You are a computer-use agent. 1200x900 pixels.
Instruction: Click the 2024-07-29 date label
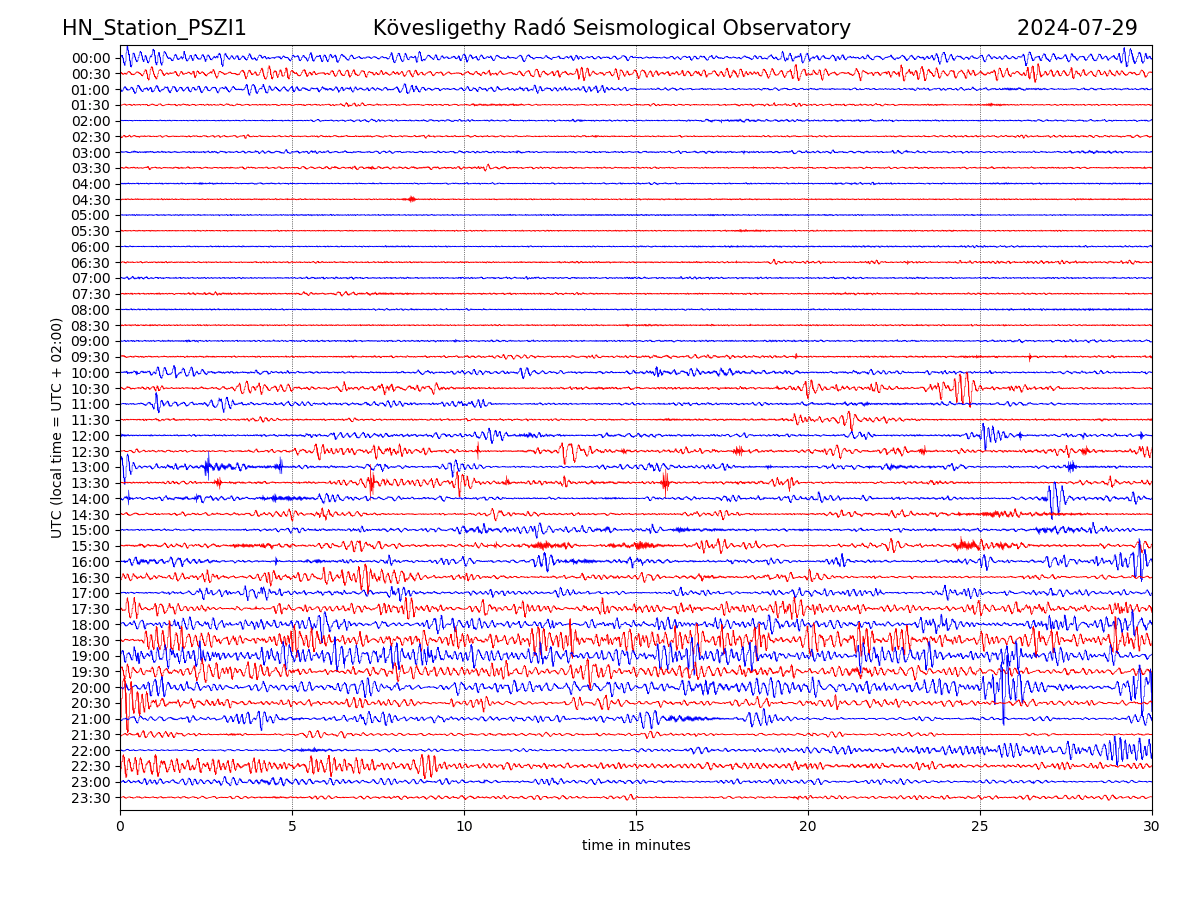(x=1076, y=29)
